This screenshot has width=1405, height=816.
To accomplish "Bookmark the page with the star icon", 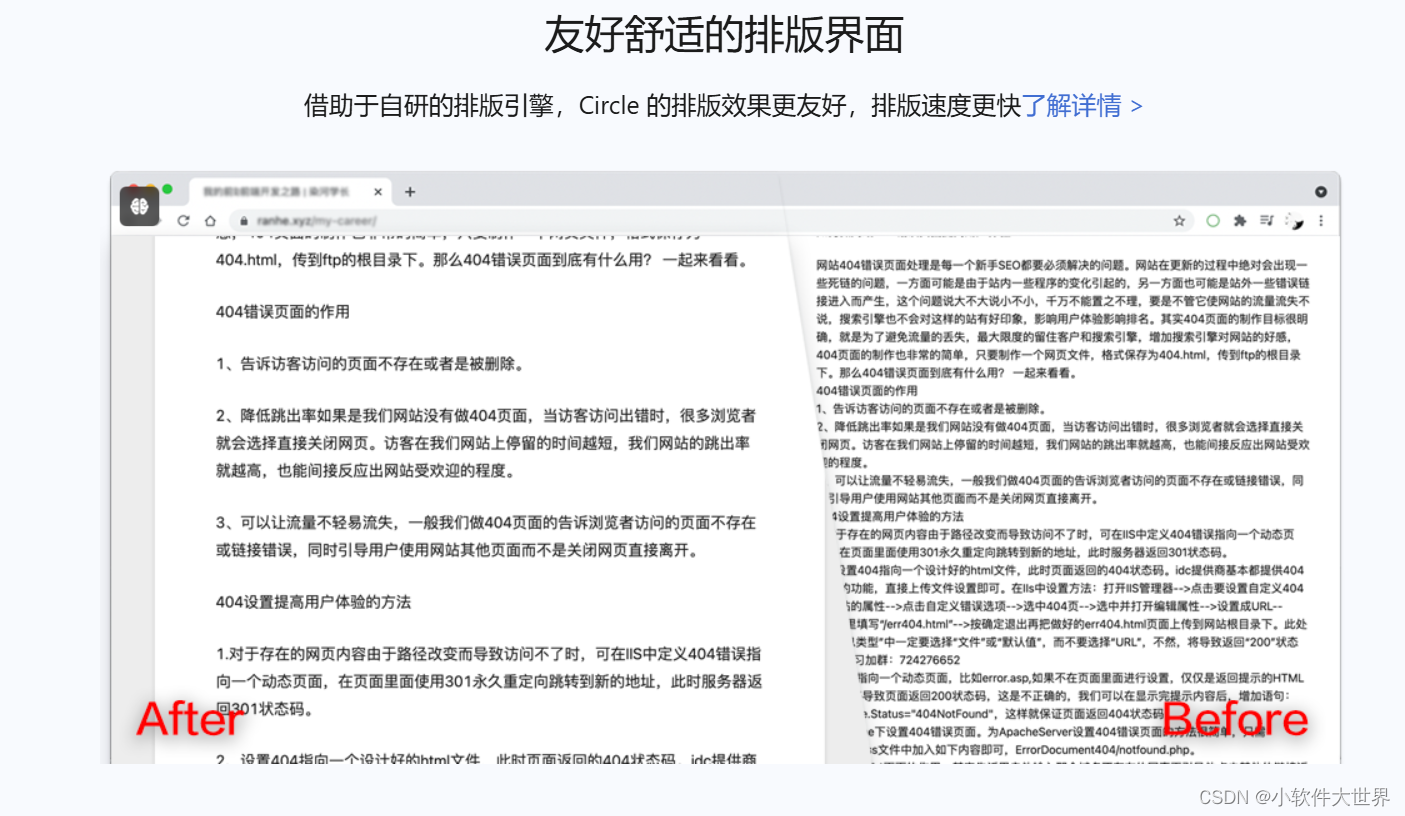I will 1179,221.
